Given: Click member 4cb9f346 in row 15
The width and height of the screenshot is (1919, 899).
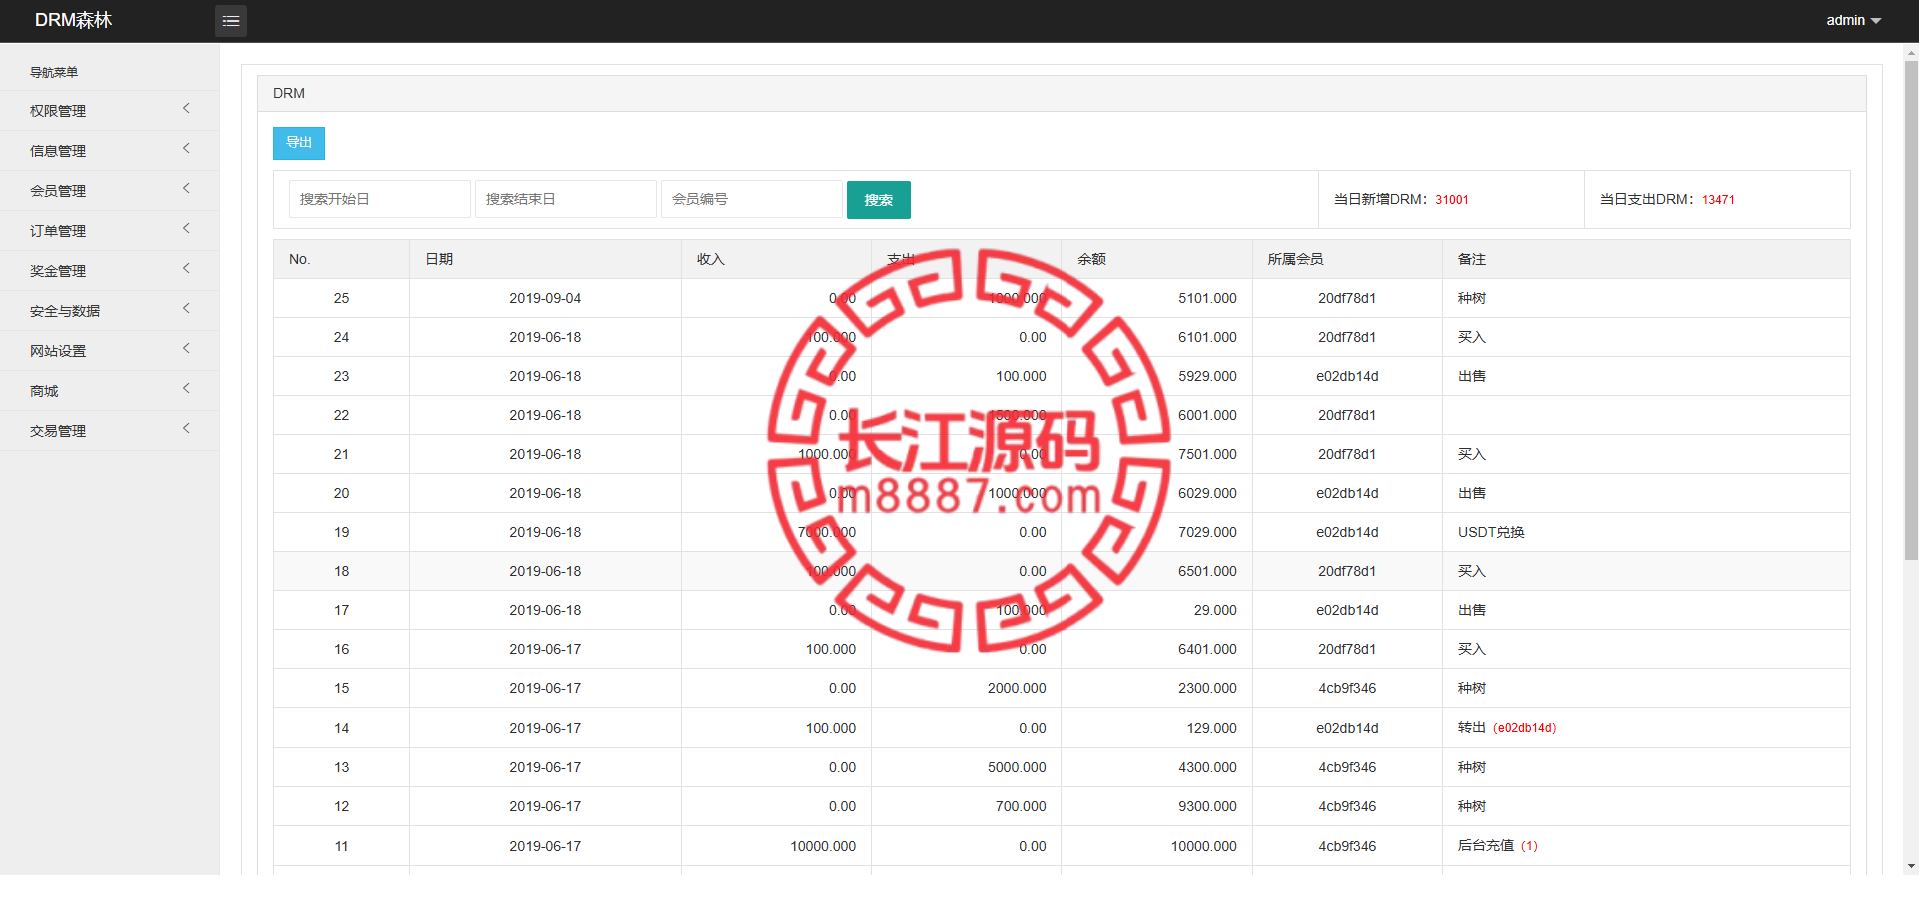Looking at the screenshot, I should tap(1347, 688).
